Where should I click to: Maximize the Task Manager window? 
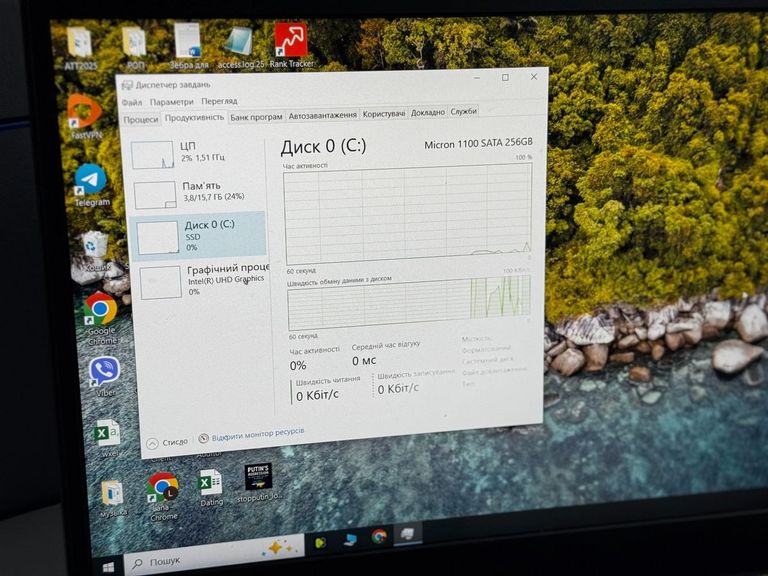505,77
